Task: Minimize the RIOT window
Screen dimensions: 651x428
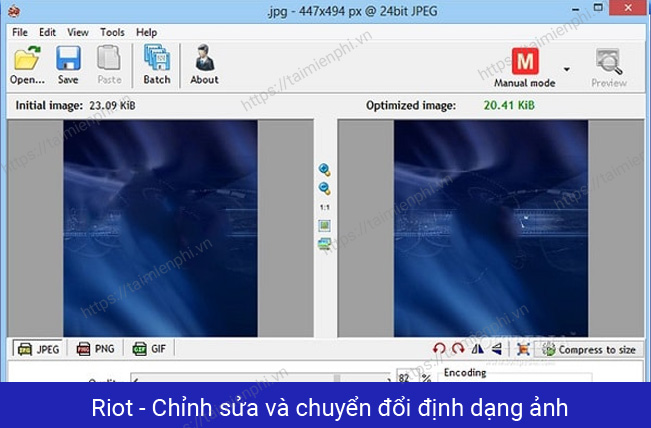Action: point(575,9)
